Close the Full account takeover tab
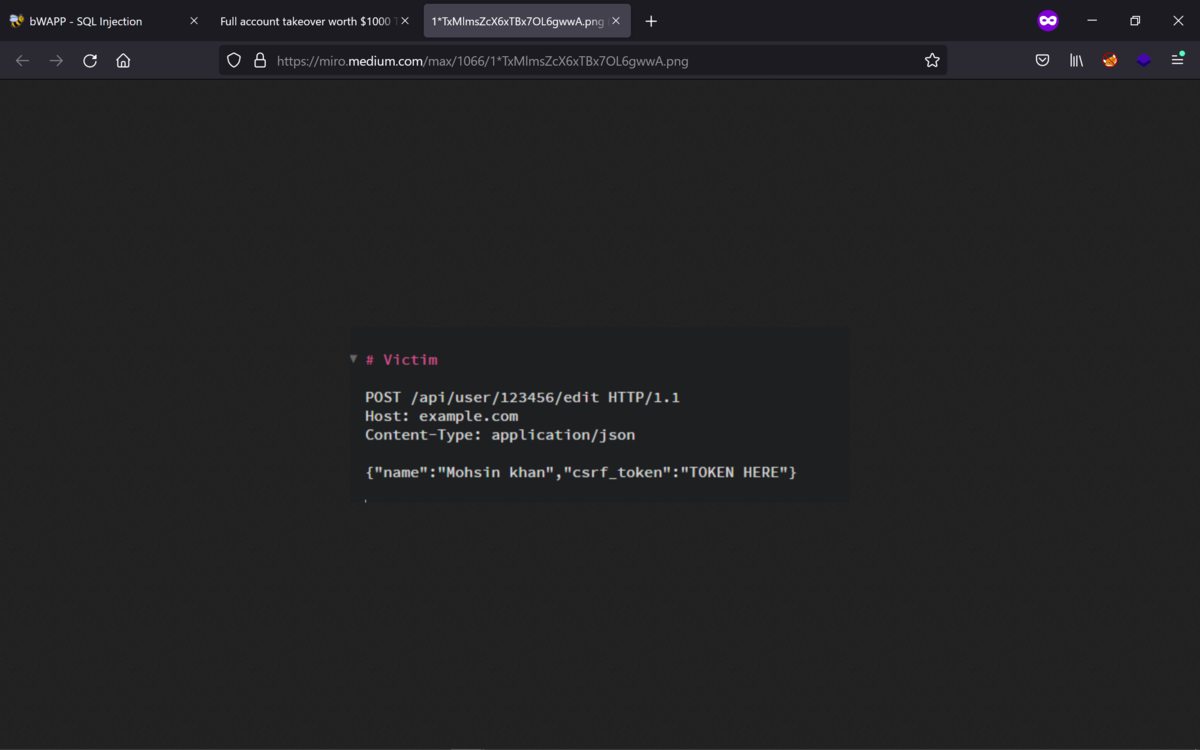The width and height of the screenshot is (1200, 750). [405, 21]
